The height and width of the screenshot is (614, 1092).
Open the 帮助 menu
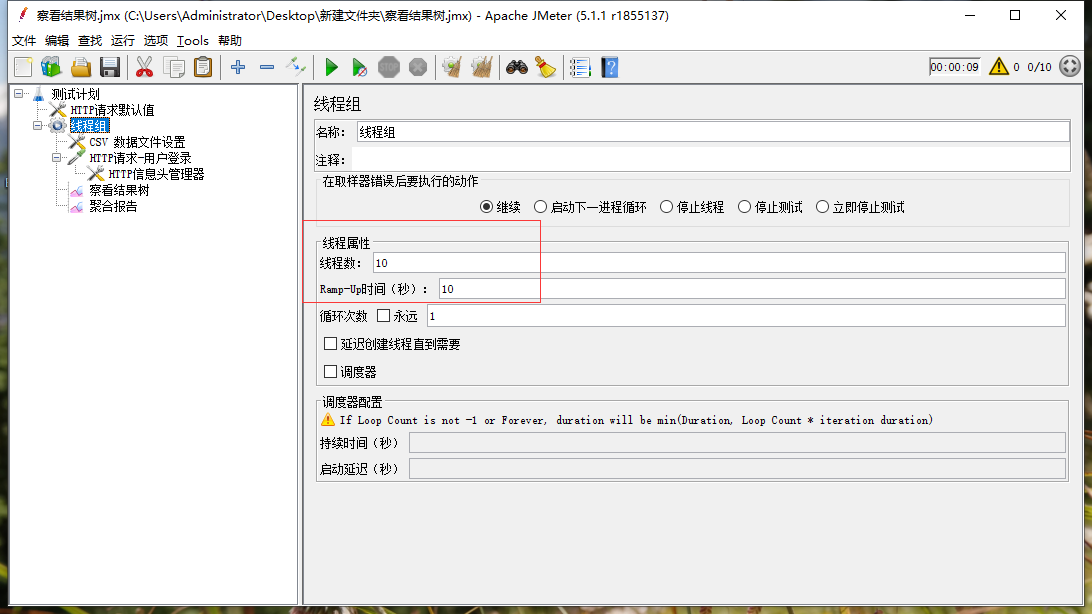[x=230, y=40]
